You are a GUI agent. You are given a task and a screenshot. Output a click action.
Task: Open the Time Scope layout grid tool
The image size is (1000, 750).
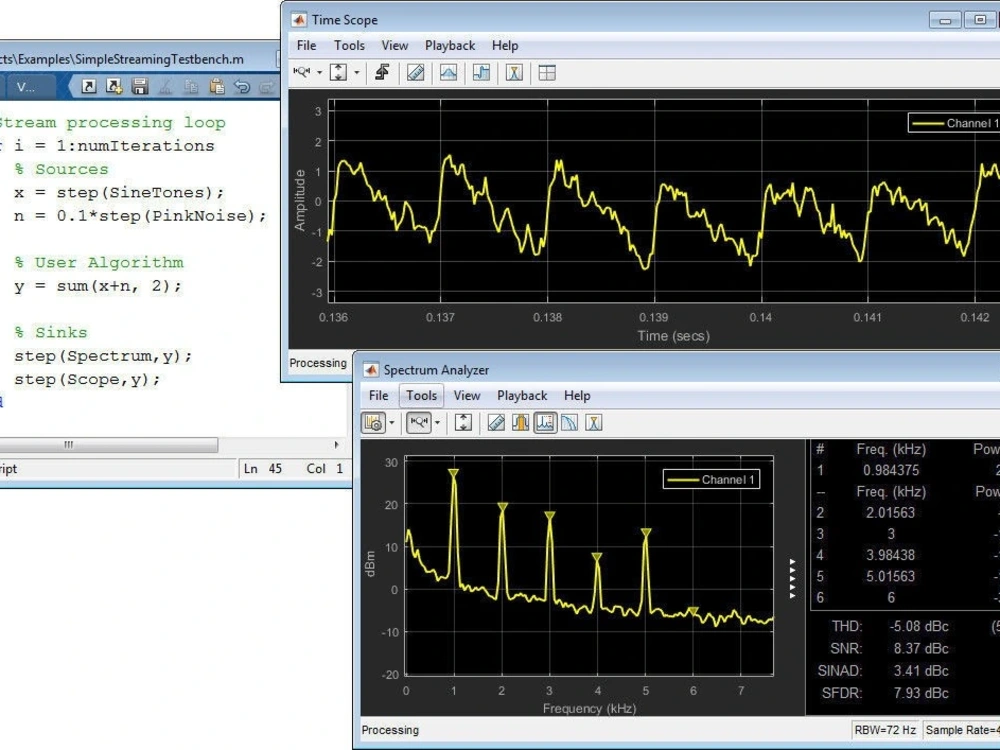[546, 72]
